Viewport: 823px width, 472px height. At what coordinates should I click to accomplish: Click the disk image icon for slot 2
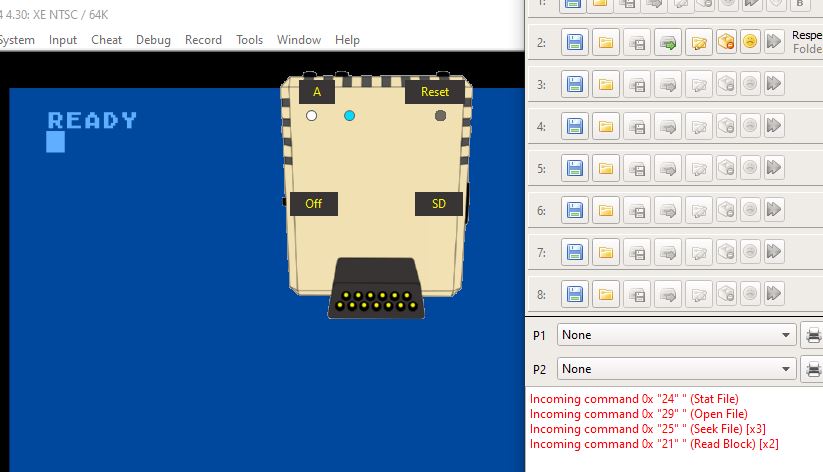click(x=635, y=43)
